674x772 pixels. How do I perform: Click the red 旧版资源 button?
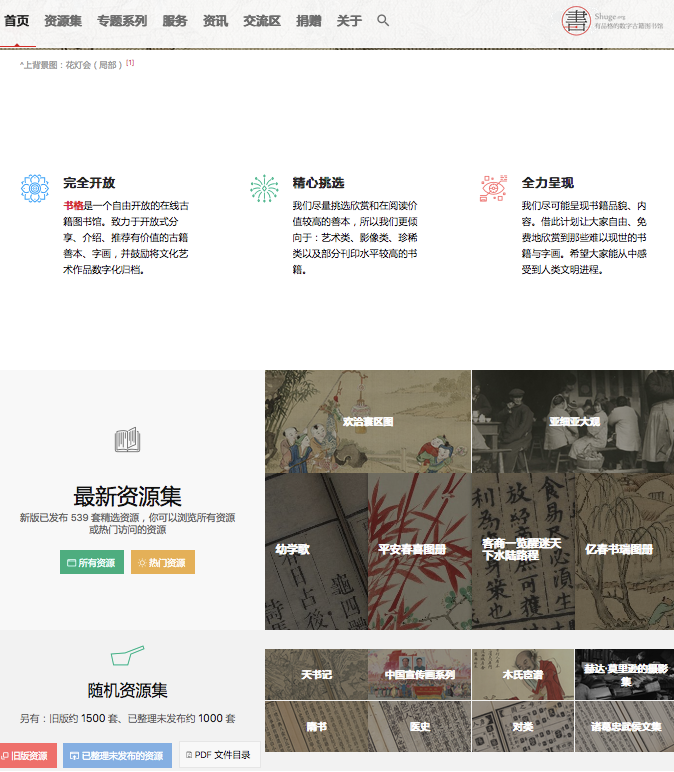pos(28,755)
